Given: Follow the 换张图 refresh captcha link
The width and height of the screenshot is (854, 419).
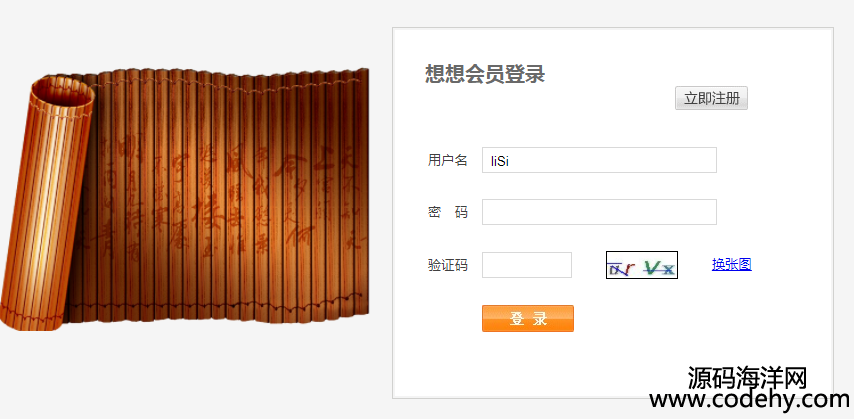Looking at the screenshot, I should click(731, 264).
